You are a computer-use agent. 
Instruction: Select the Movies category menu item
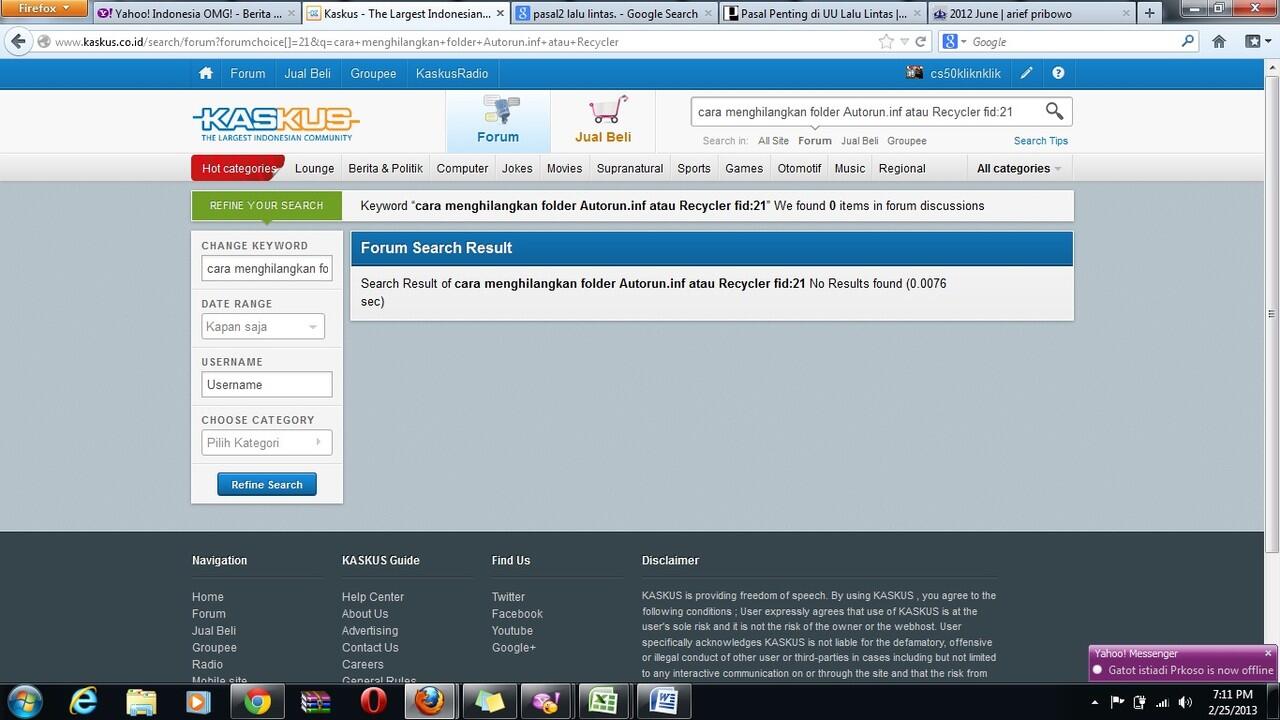click(x=564, y=168)
